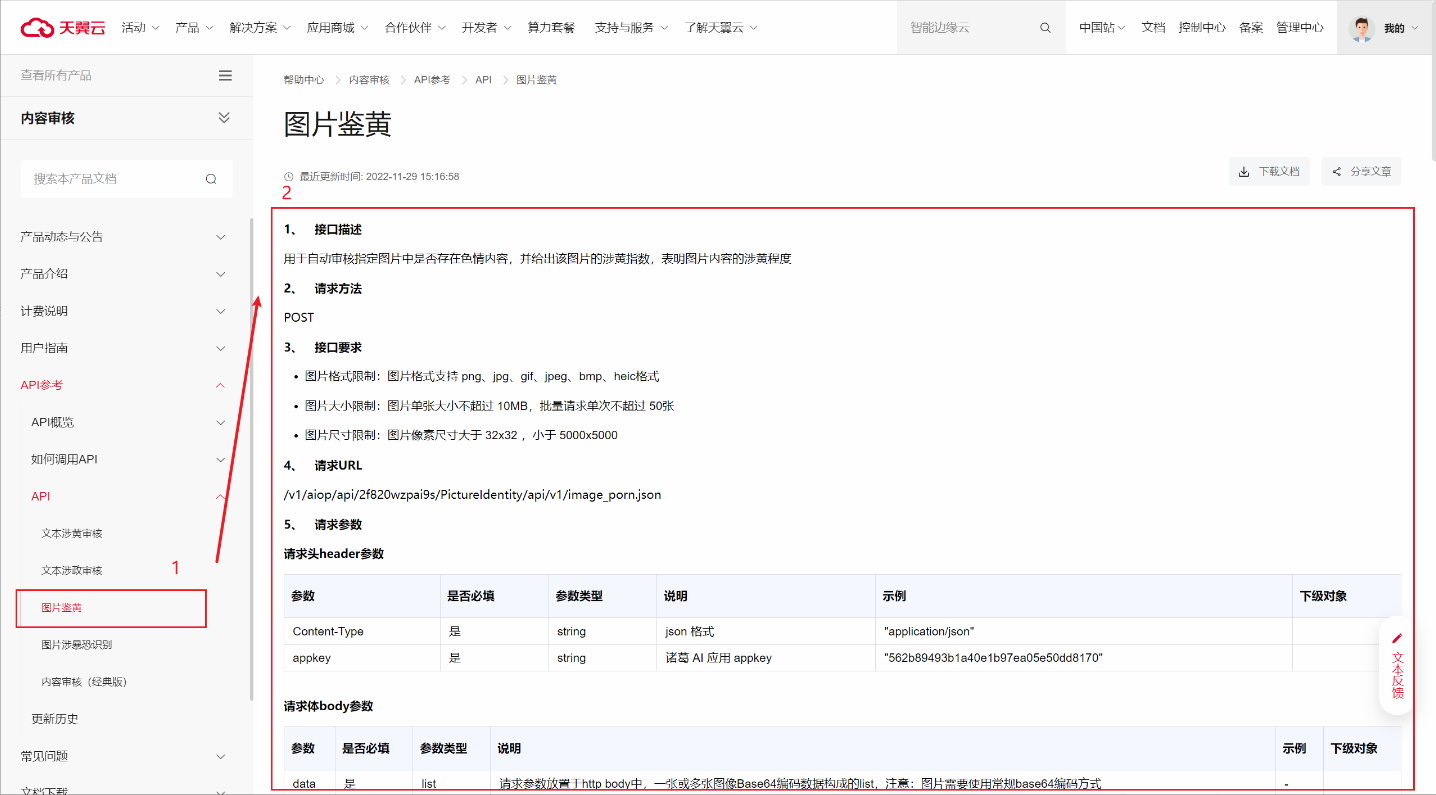
Task: Go to 控制中心 link in header
Action: tap(1201, 28)
